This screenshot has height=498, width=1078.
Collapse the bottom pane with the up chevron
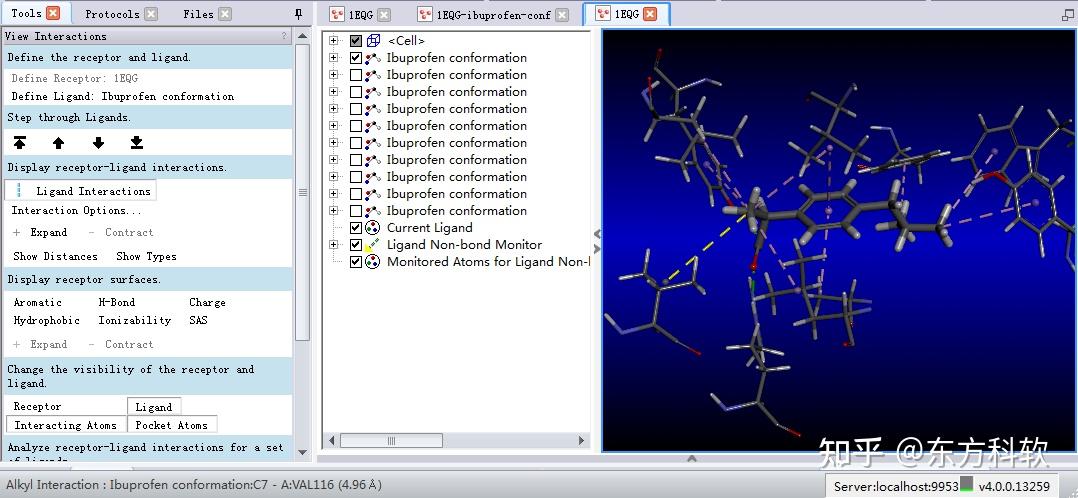coord(692,458)
